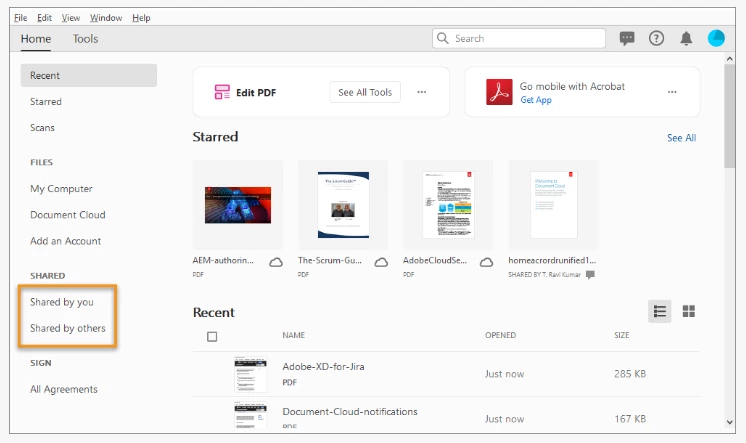Screen dimensions: 746x443
Task: Click Add an Account
Action: pyautogui.click(x=66, y=241)
